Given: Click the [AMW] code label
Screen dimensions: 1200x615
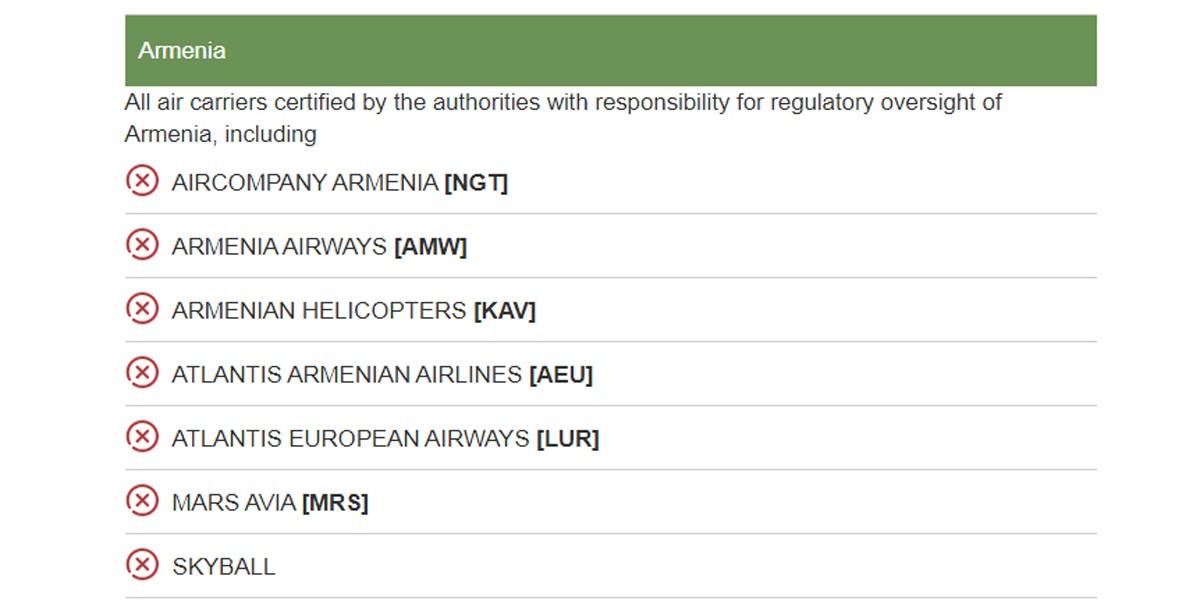Looking at the screenshot, I should pyautogui.click(x=431, y=247).
